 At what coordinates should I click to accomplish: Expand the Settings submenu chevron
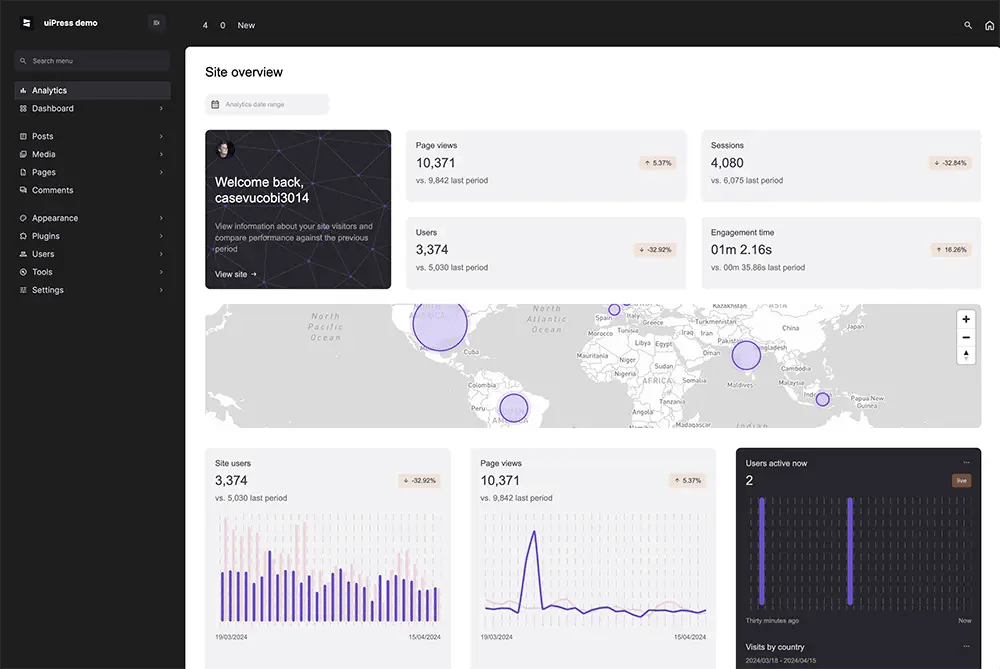click(x=161, y=291)
